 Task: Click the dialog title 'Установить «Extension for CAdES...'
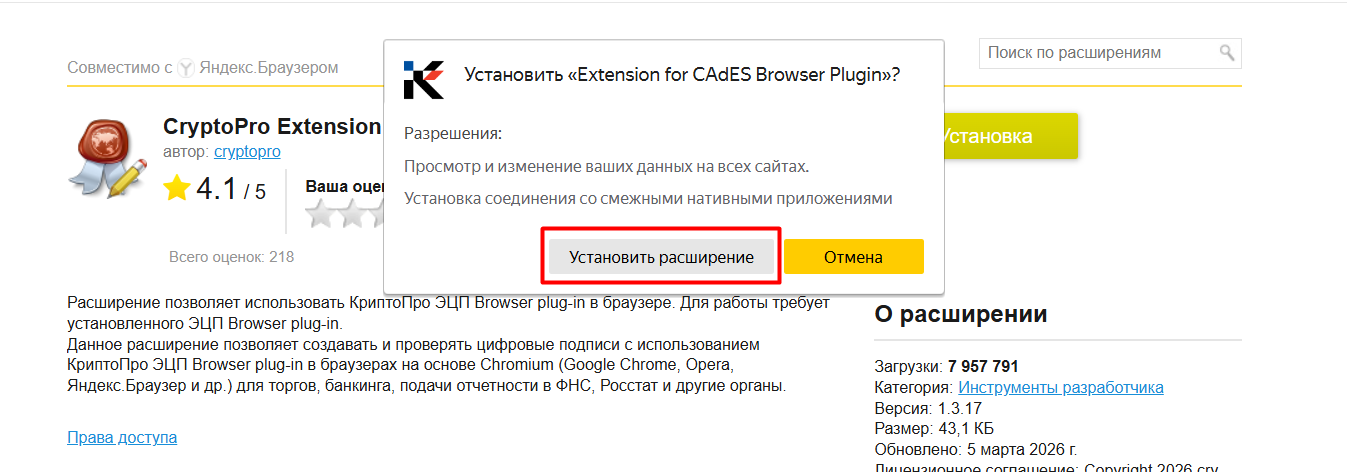coord(682,74)
